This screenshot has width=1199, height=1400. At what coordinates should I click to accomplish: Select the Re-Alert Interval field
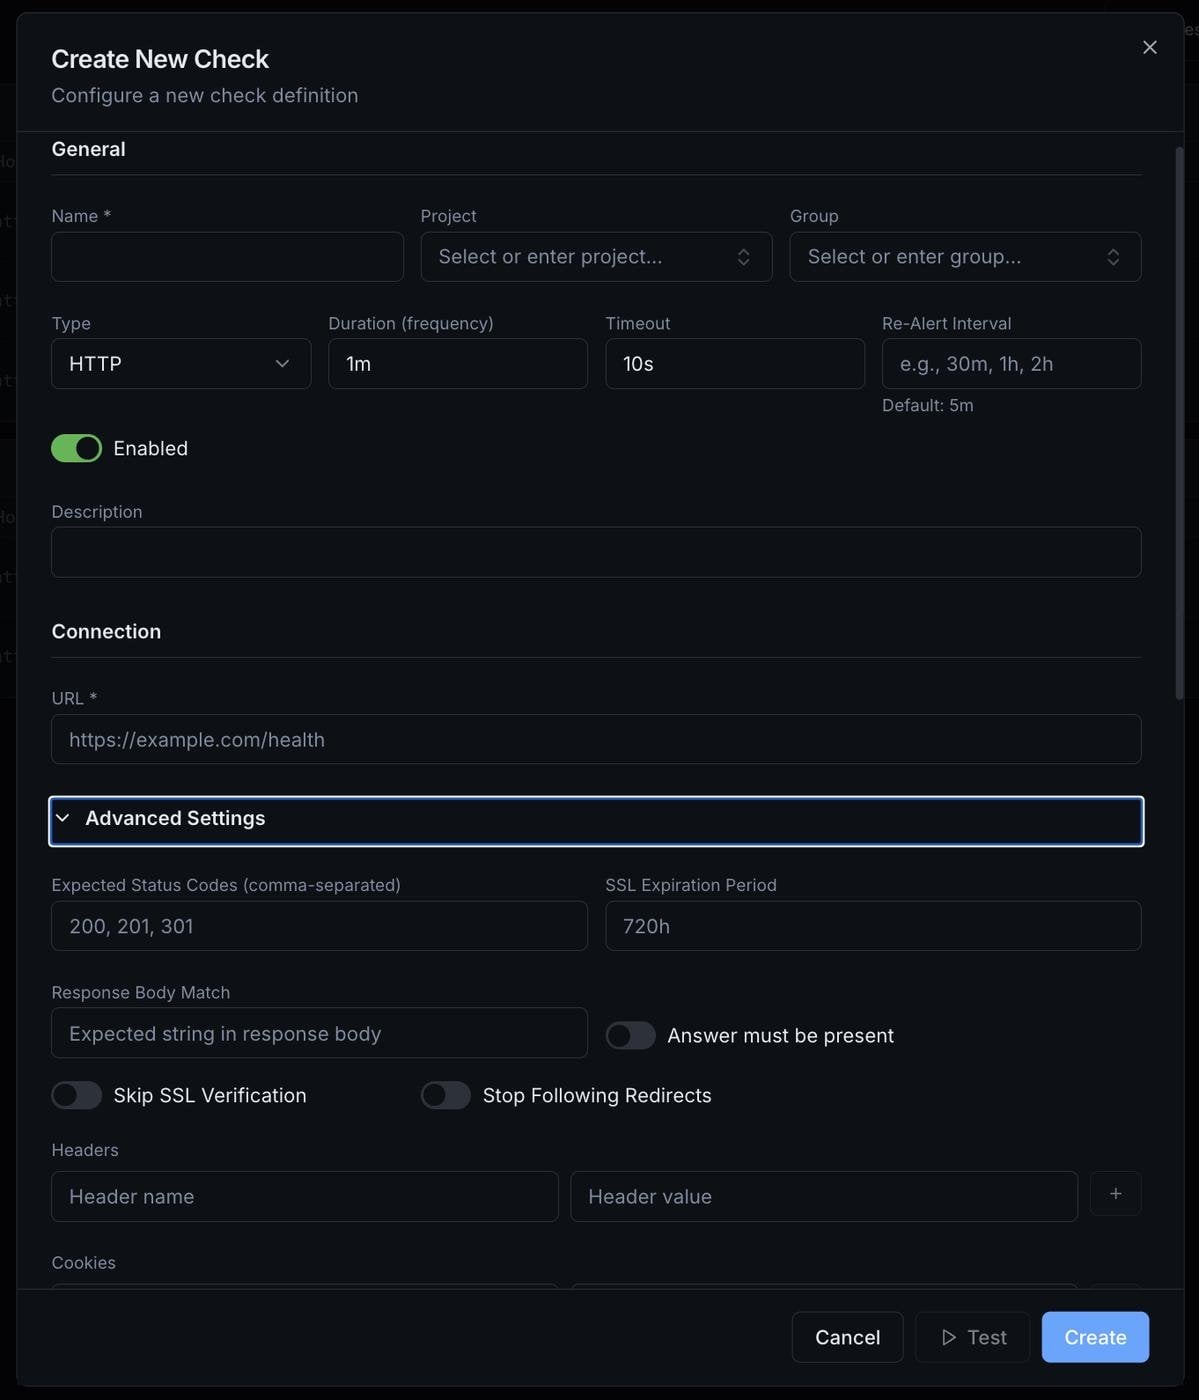coord(1011,364)
